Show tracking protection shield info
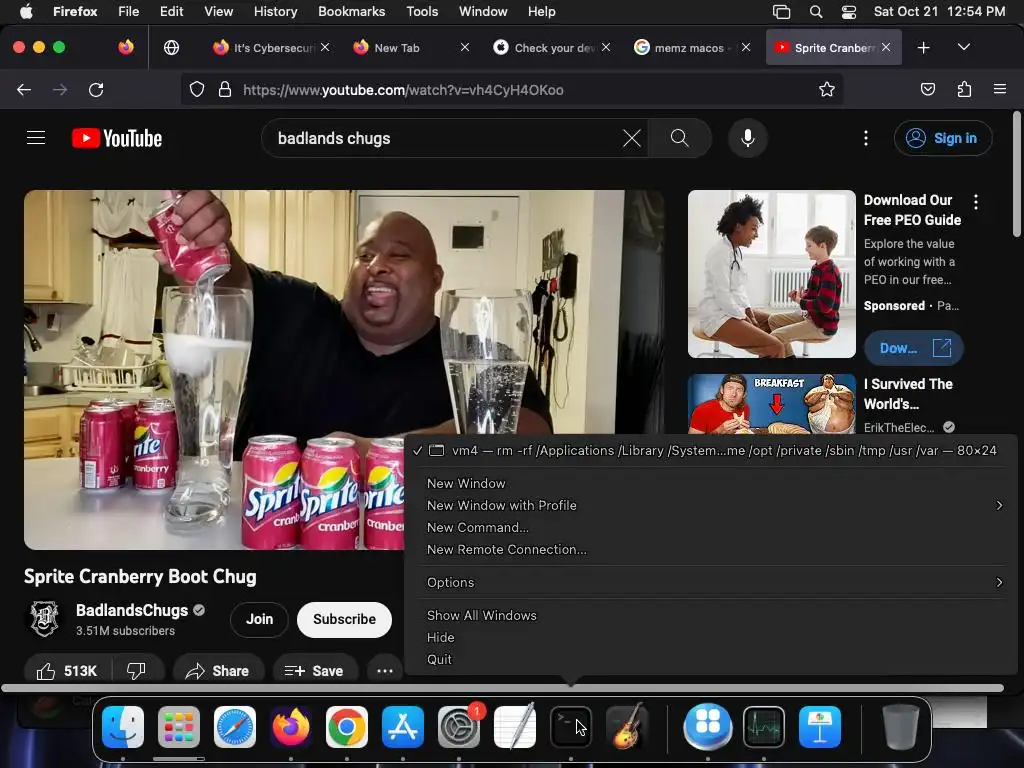 (197, 89)
